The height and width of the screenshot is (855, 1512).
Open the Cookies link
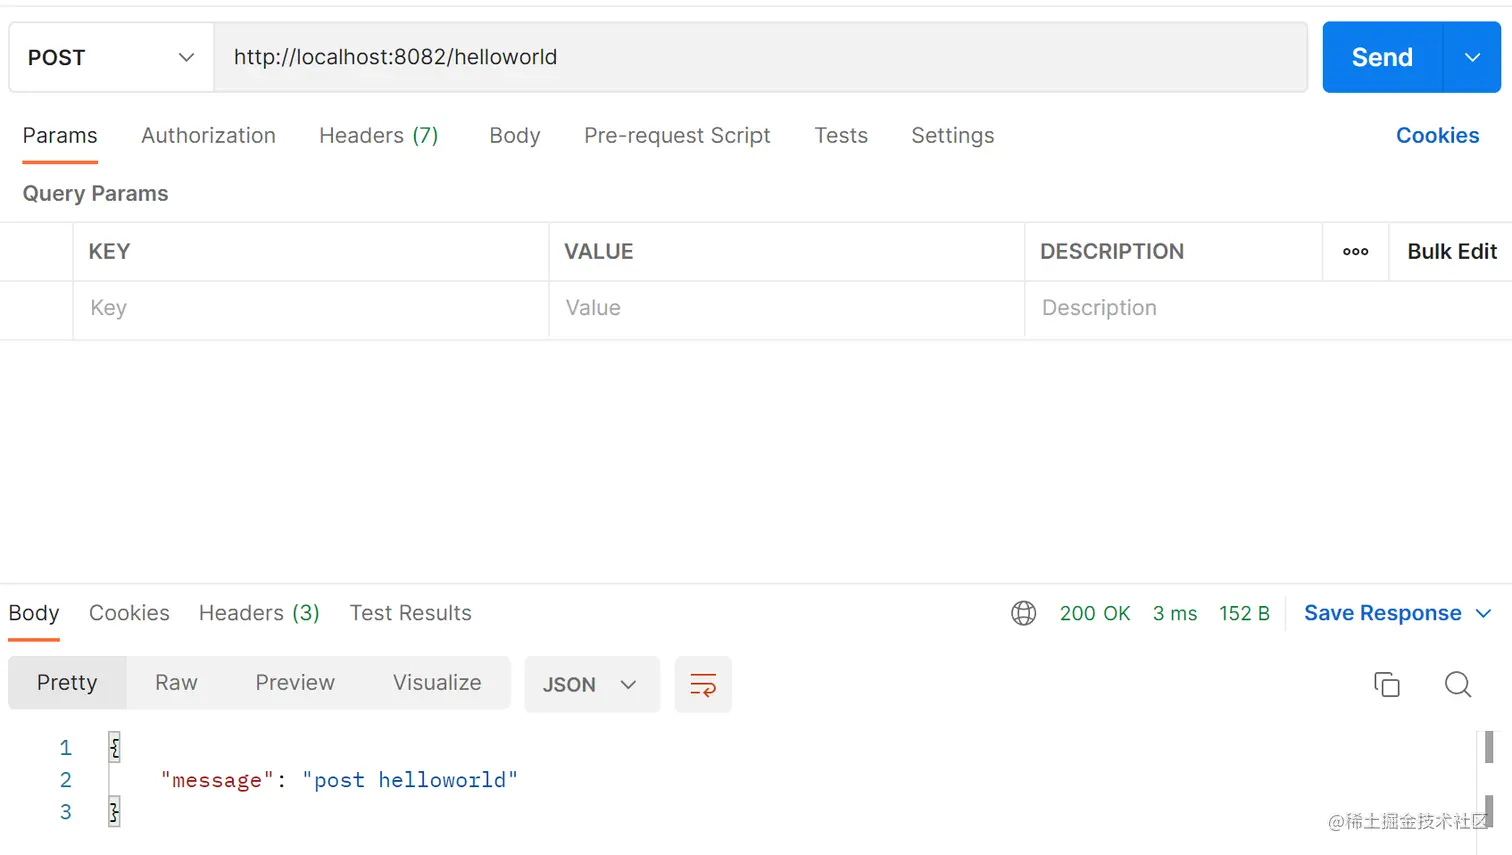click(1437, 136)
